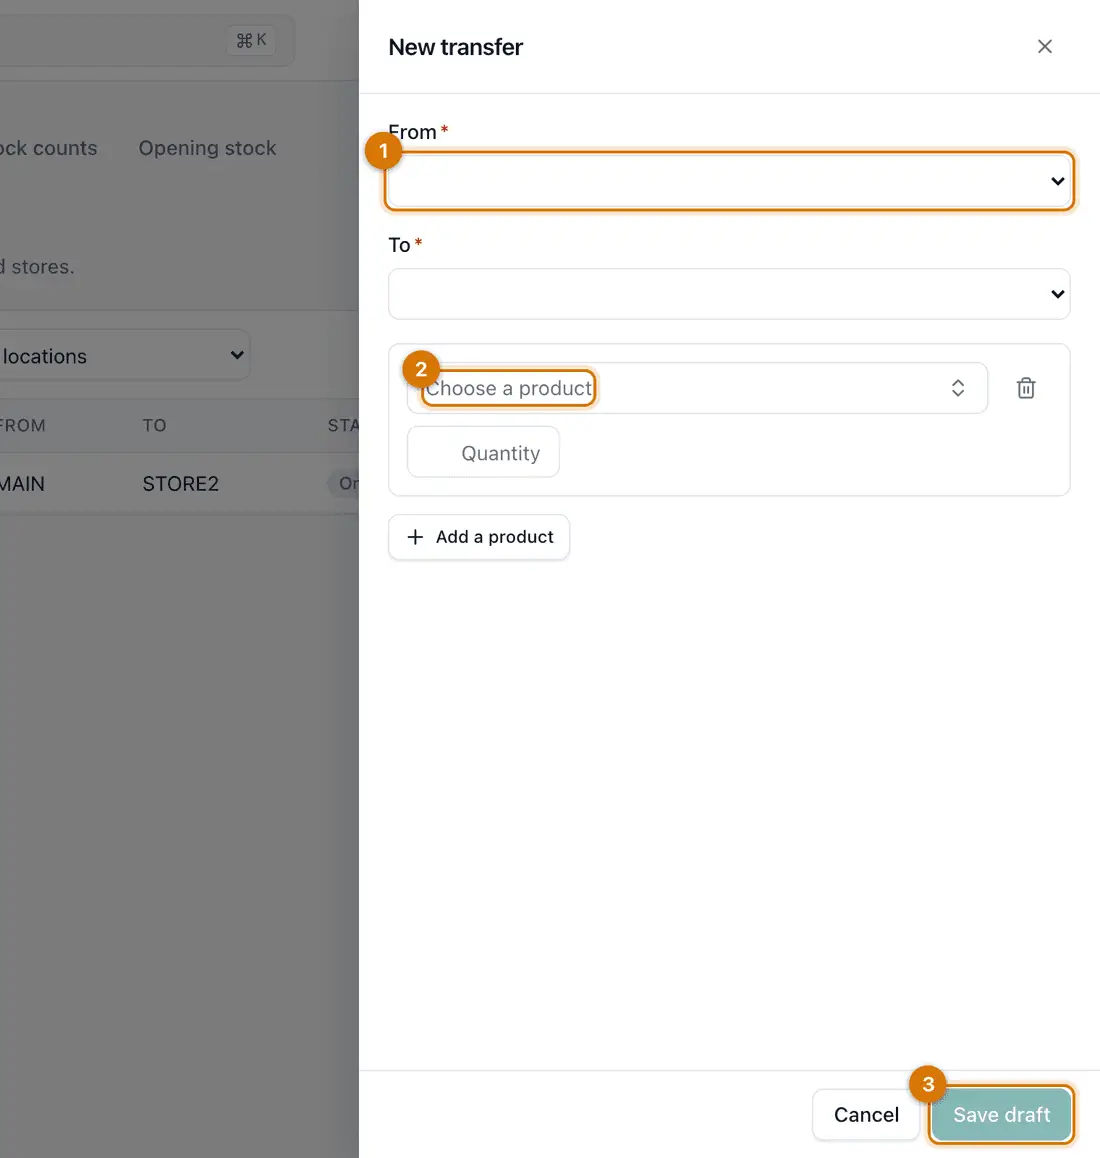Cancel the new transfer
The width and height of the screenshot is (1100, 1158).
click(866, 1114)
